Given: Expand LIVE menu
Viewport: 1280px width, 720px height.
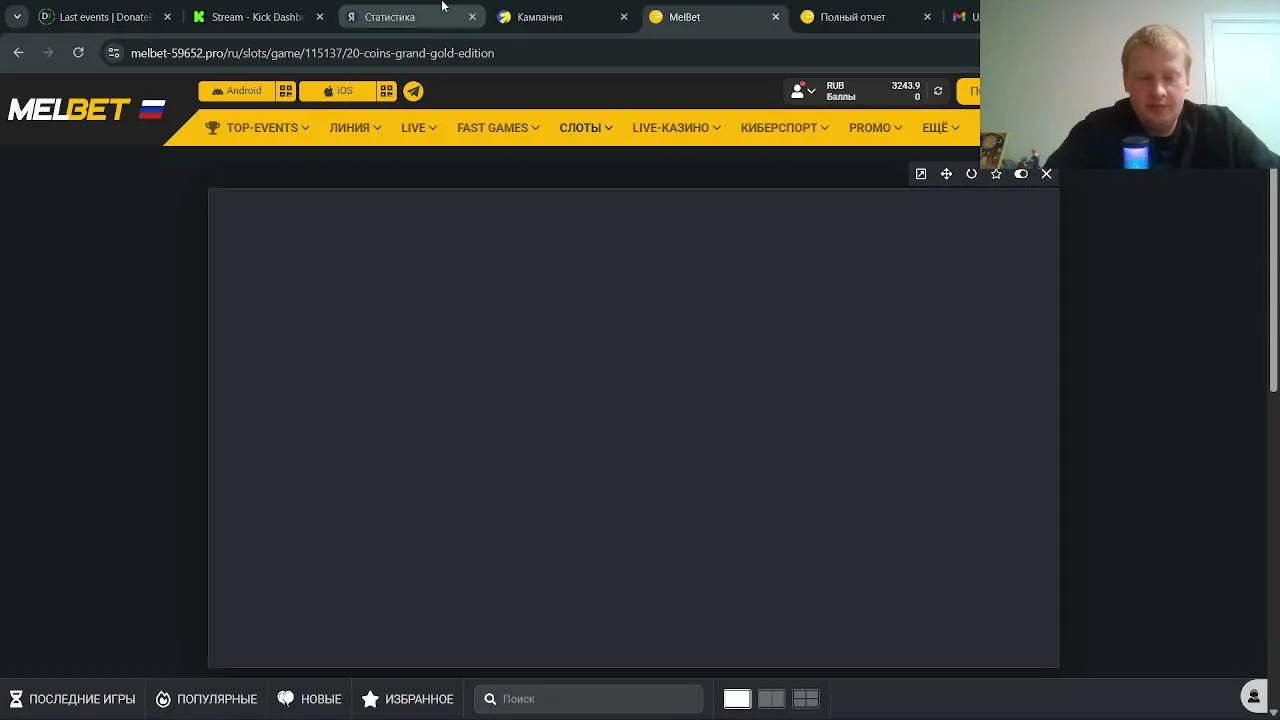Looking at the screenshot, I should click(x=419, y=128).
